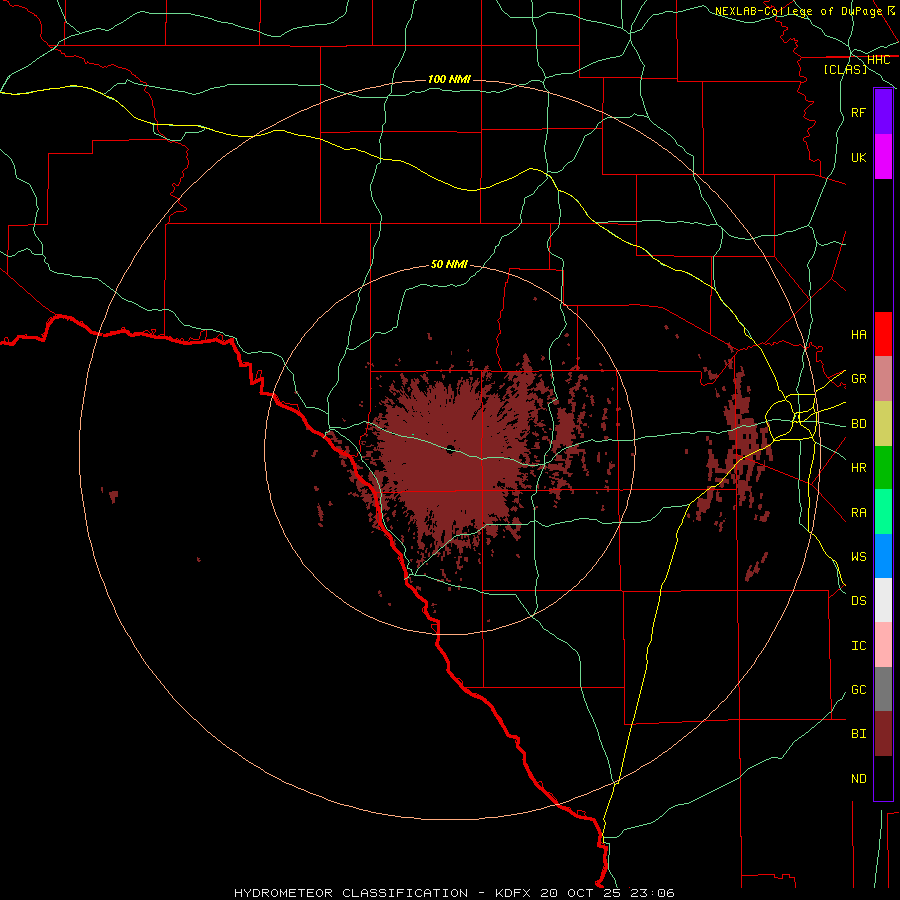Click the 100 NMI range ring label
900x900 pixels.
click(449, 79)
